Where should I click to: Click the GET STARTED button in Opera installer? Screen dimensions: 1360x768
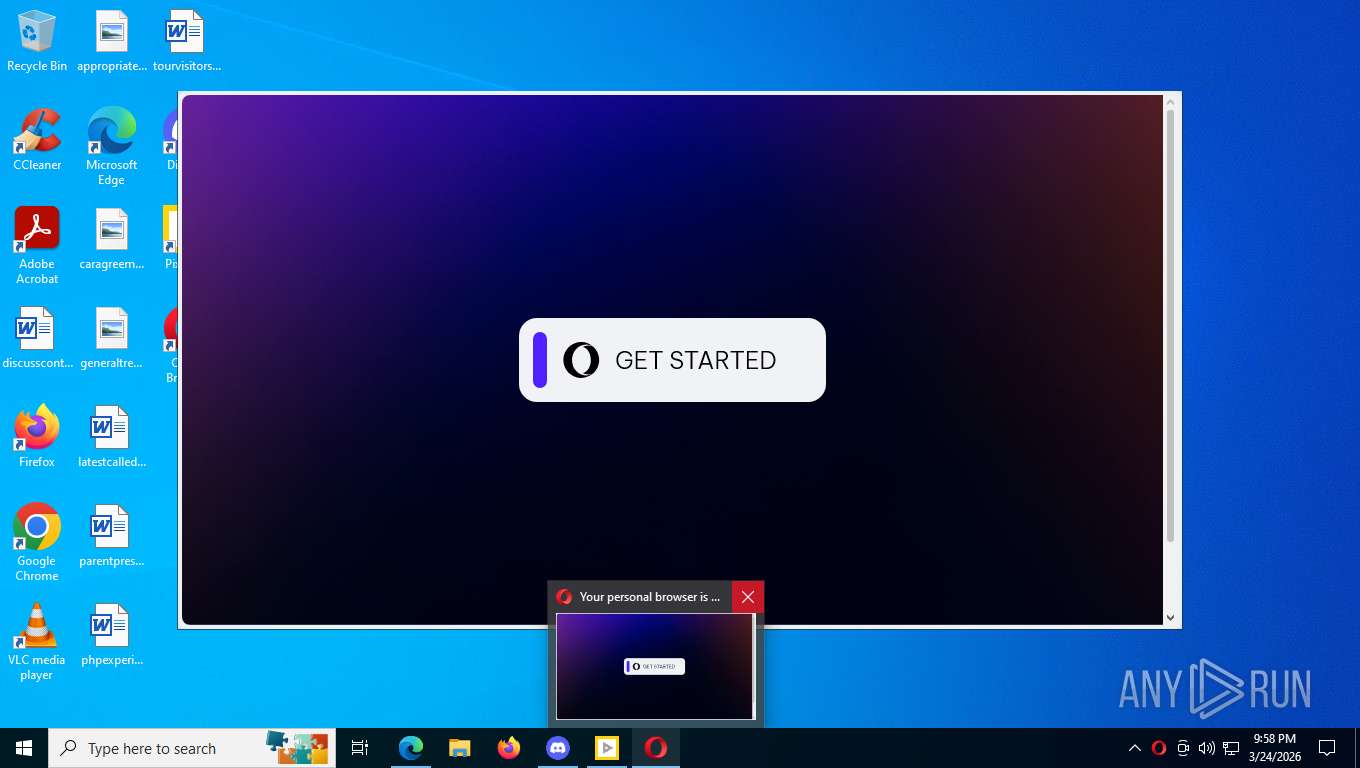672,360
